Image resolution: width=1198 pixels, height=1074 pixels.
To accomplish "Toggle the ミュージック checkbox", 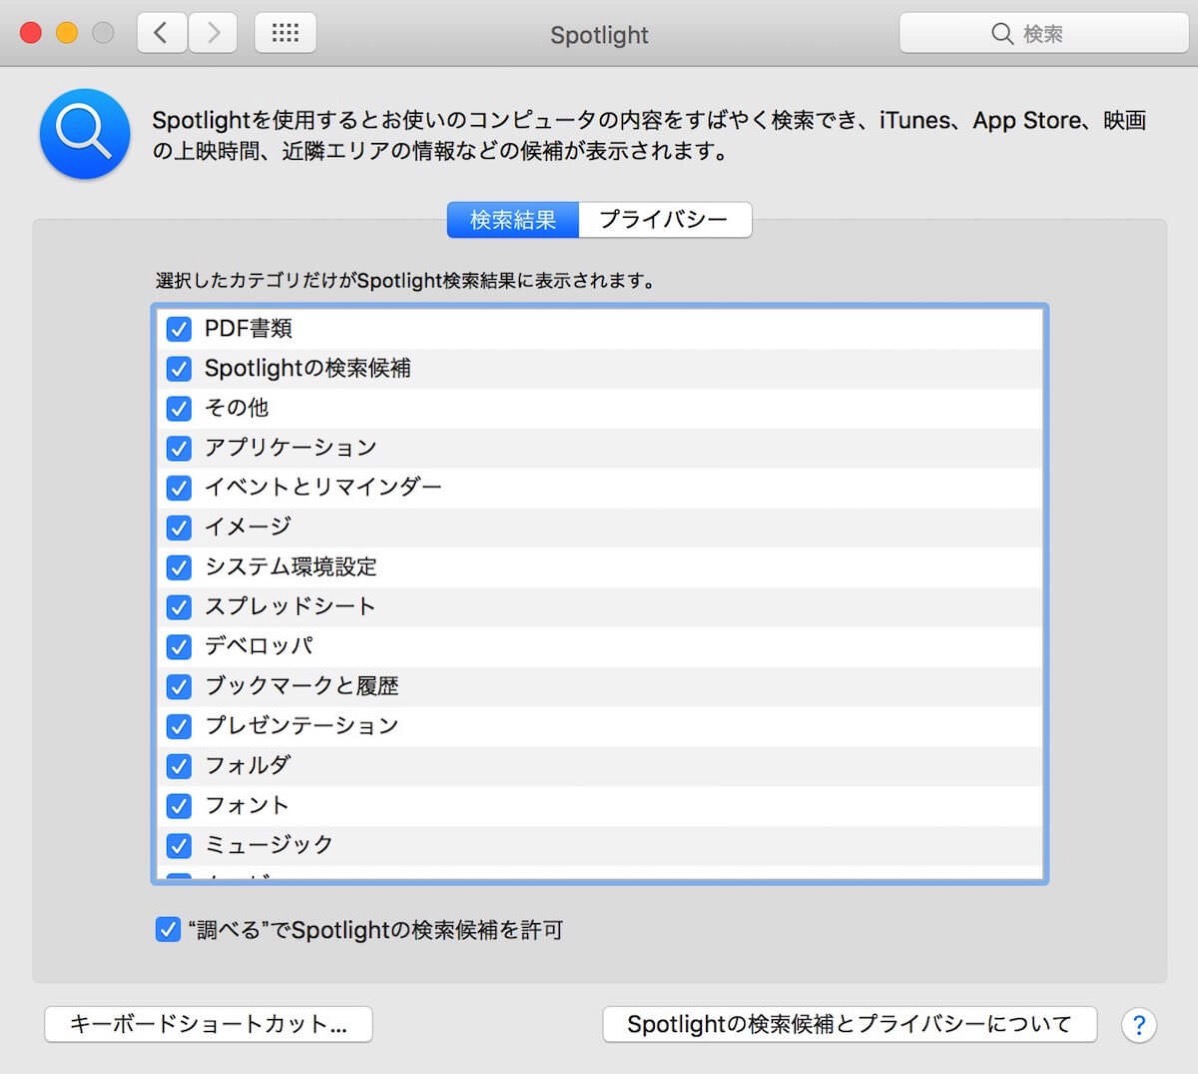I will [x=179, y=846].
